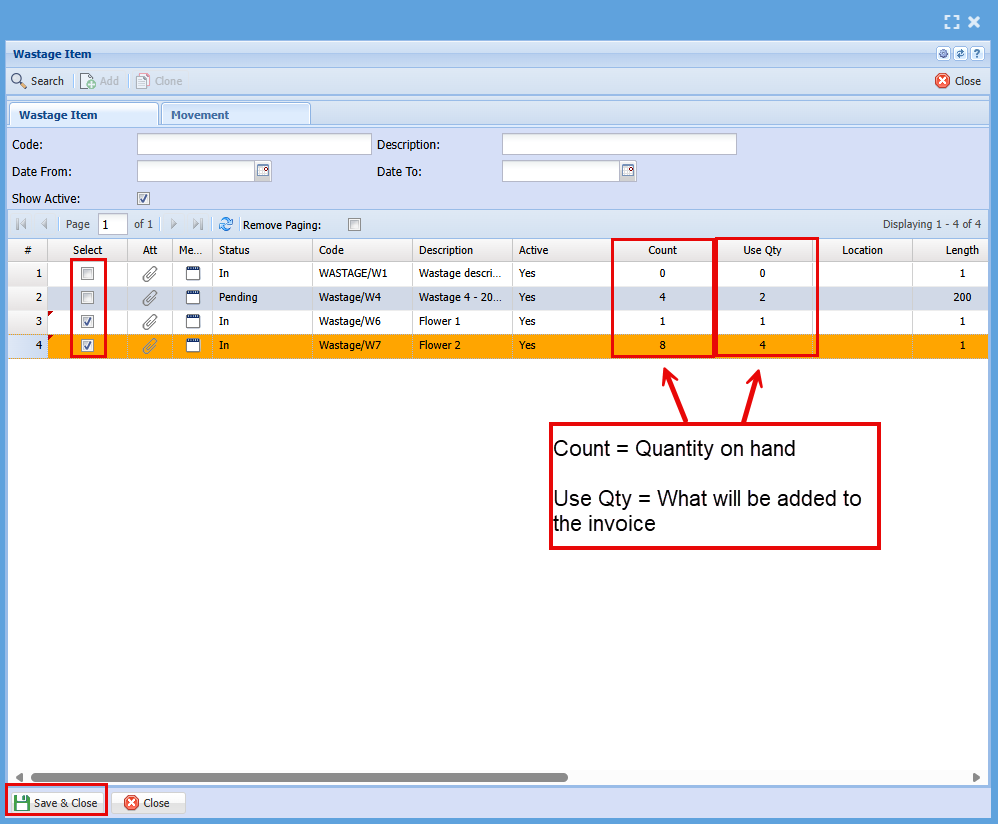
Task: Click the scrollbar left arrow
Action: [x=20, y=777]
